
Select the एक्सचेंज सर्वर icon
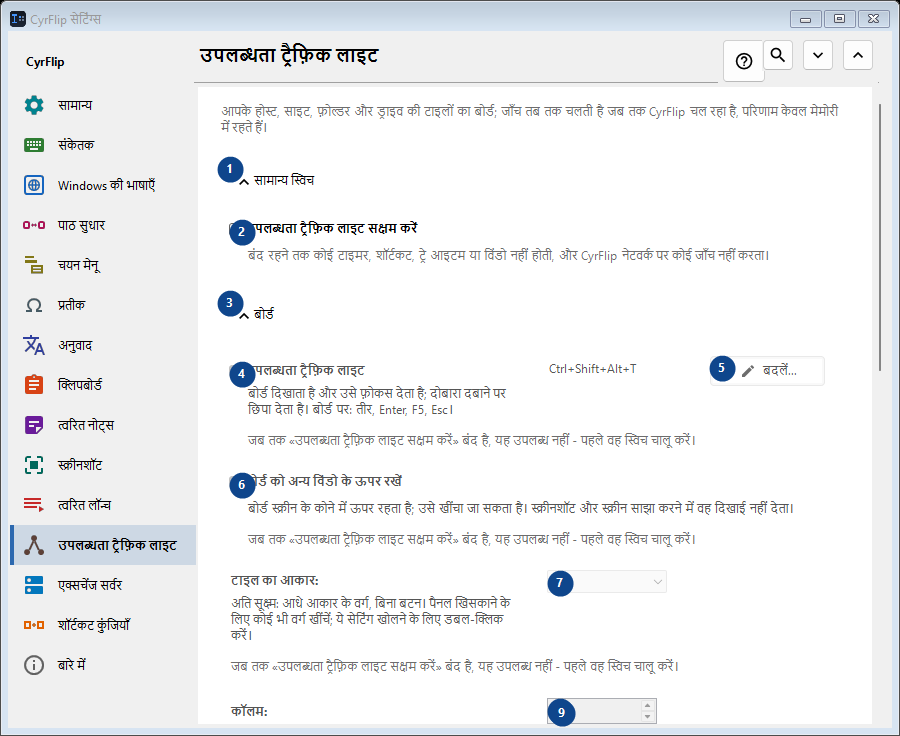[34, 585]
